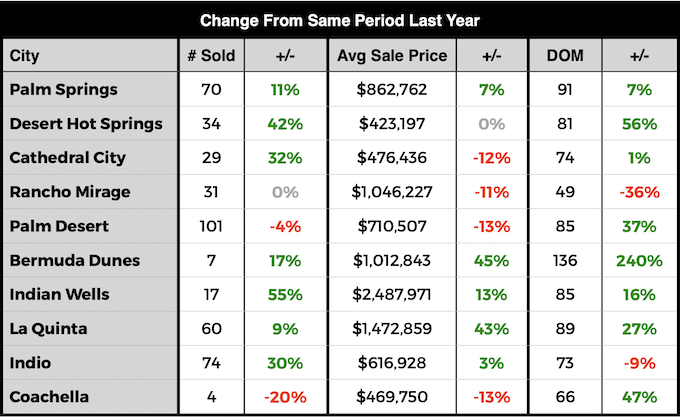Click the # Sold column header

coord(211,55)
